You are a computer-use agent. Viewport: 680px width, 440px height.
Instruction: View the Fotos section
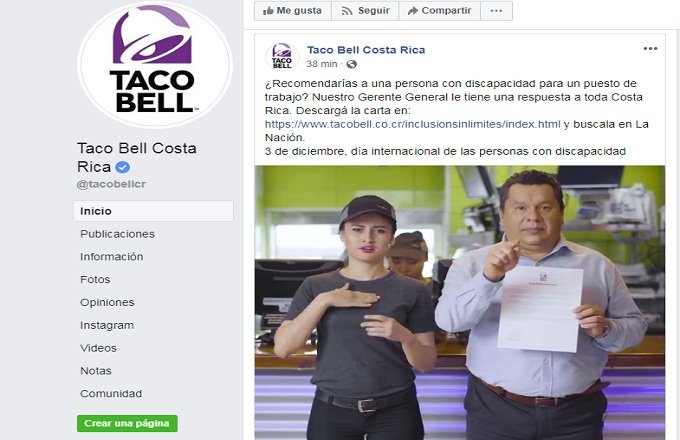[95, 280]
